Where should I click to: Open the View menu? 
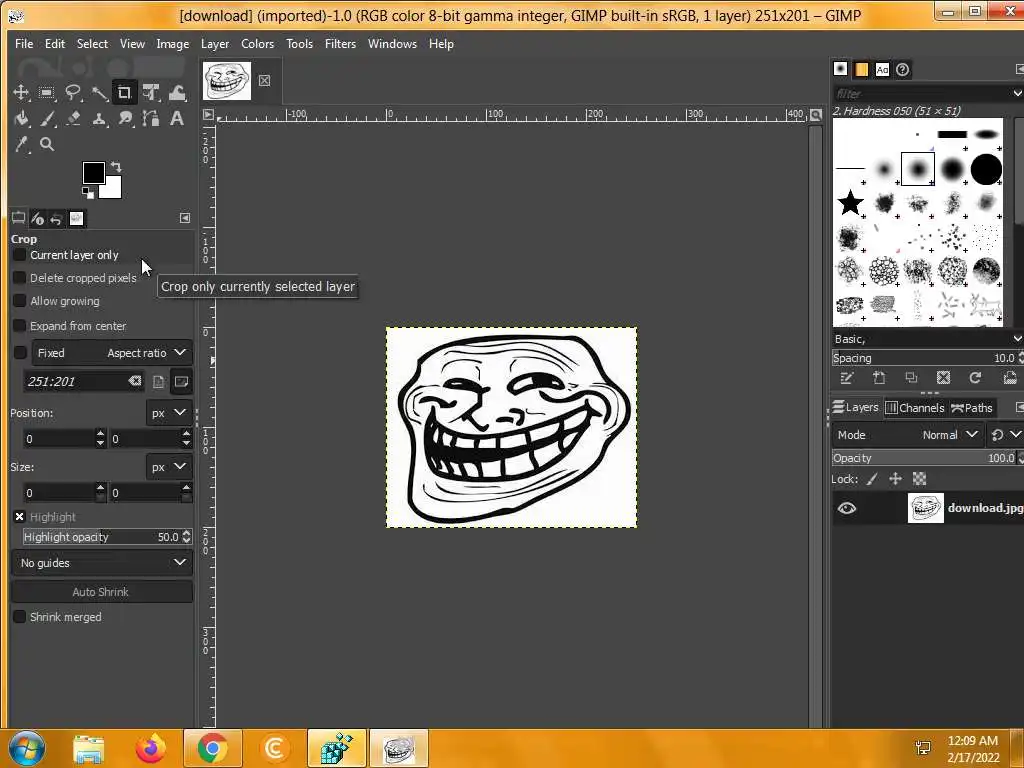(x=132, y=44)
